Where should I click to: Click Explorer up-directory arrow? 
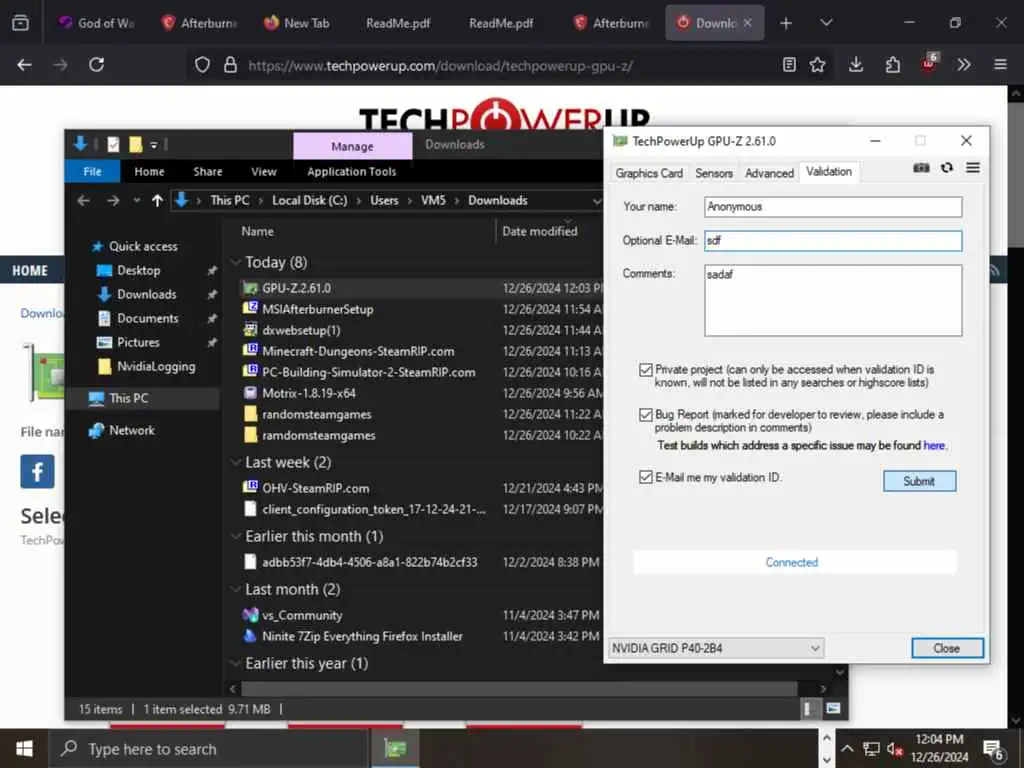click(157, 200)
